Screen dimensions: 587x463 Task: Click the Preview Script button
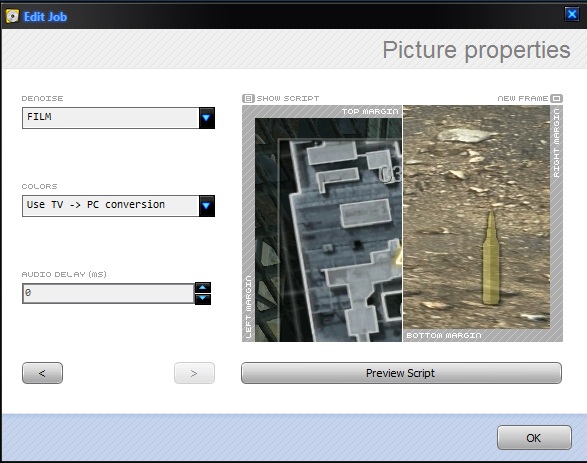pyautogui.click(x=401, y=373)
